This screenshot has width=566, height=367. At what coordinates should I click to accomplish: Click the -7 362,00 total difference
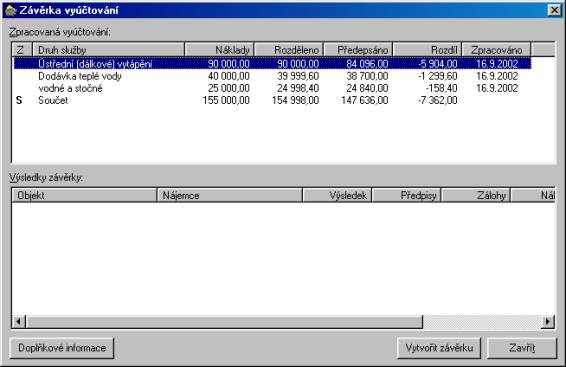point(438,100)
